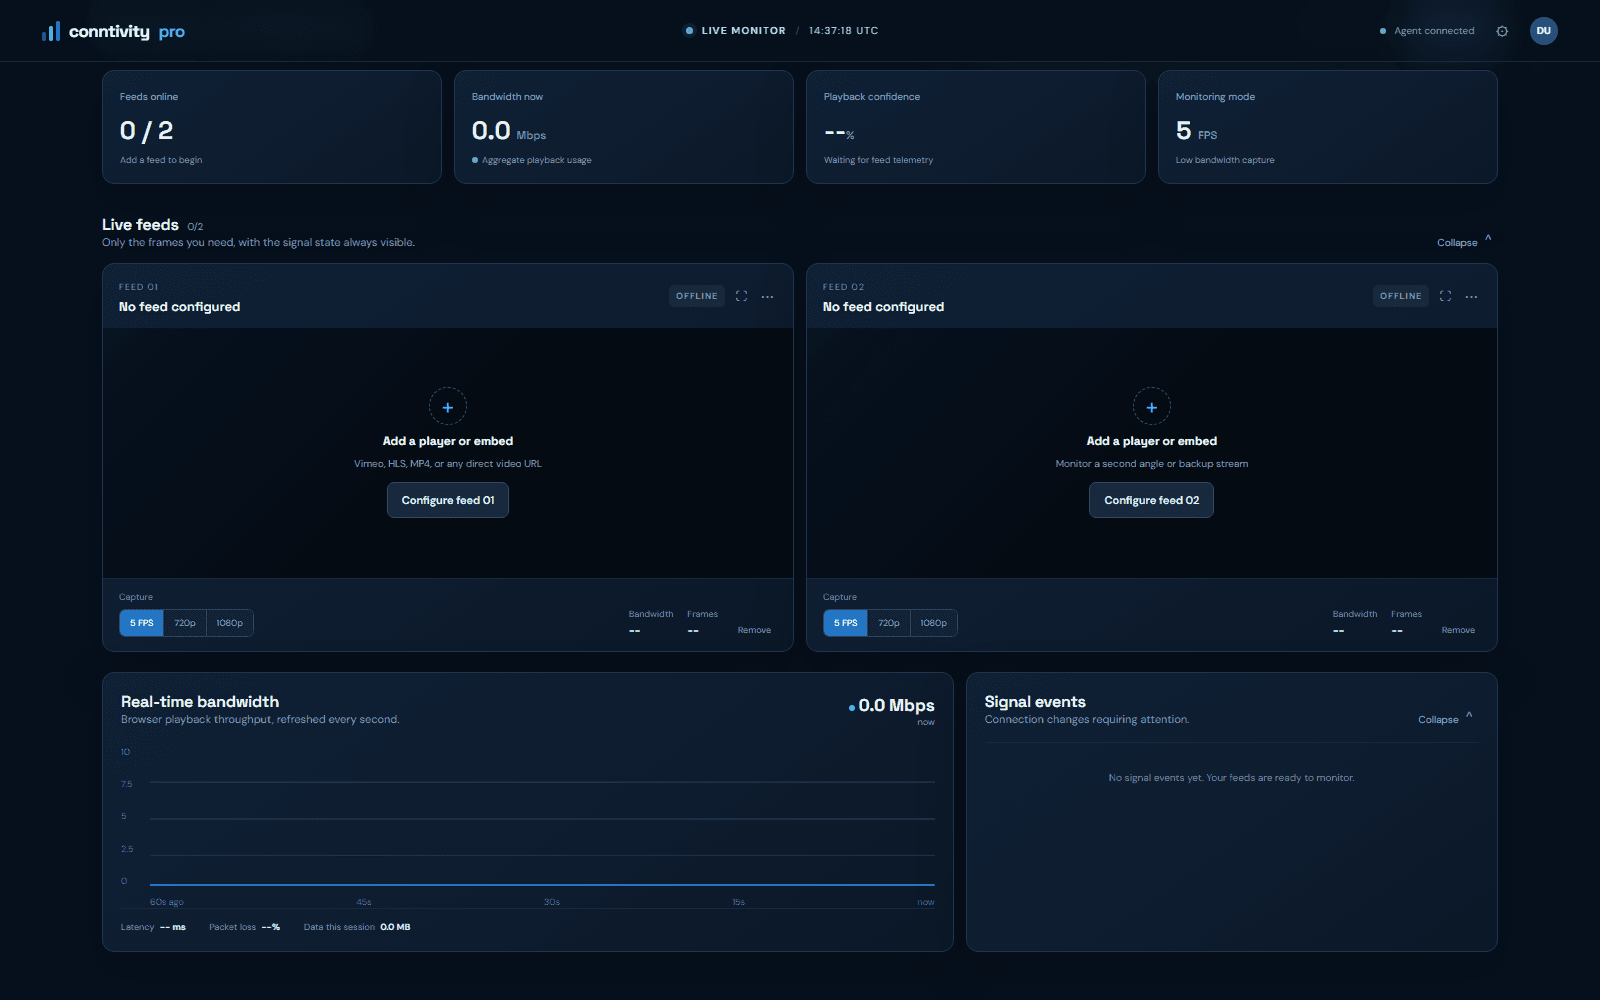Open Feed 01 more options menu

[x=767, y=296]
